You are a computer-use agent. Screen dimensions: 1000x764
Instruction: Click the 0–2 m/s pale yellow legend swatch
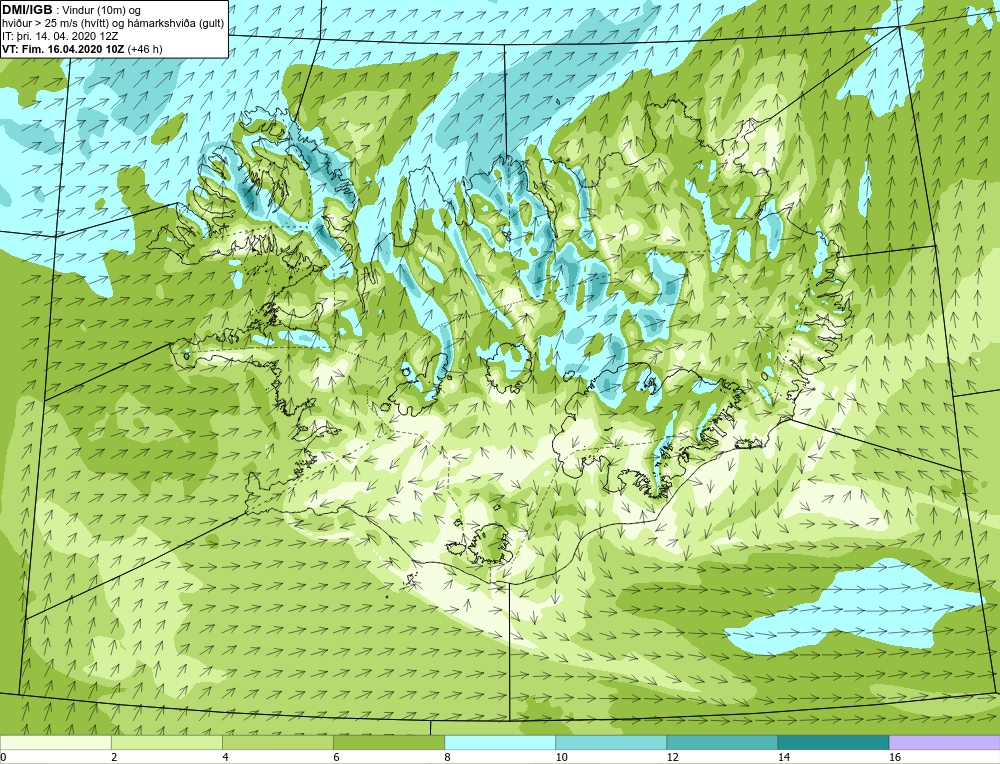click(55, 742)
